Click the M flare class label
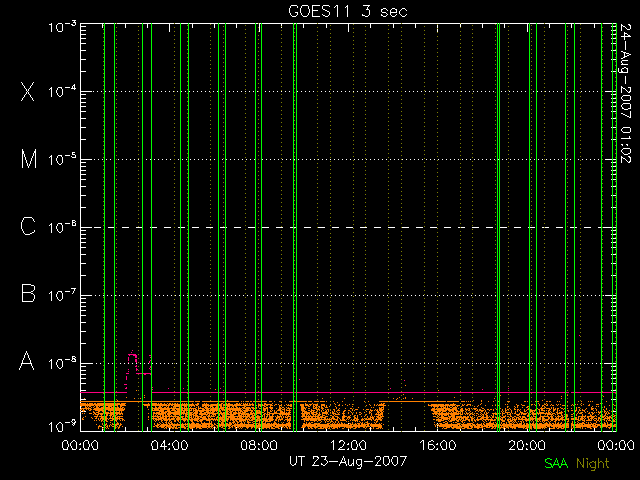The width and height of the screenshot is (640, 480). [x=29, y=159]
